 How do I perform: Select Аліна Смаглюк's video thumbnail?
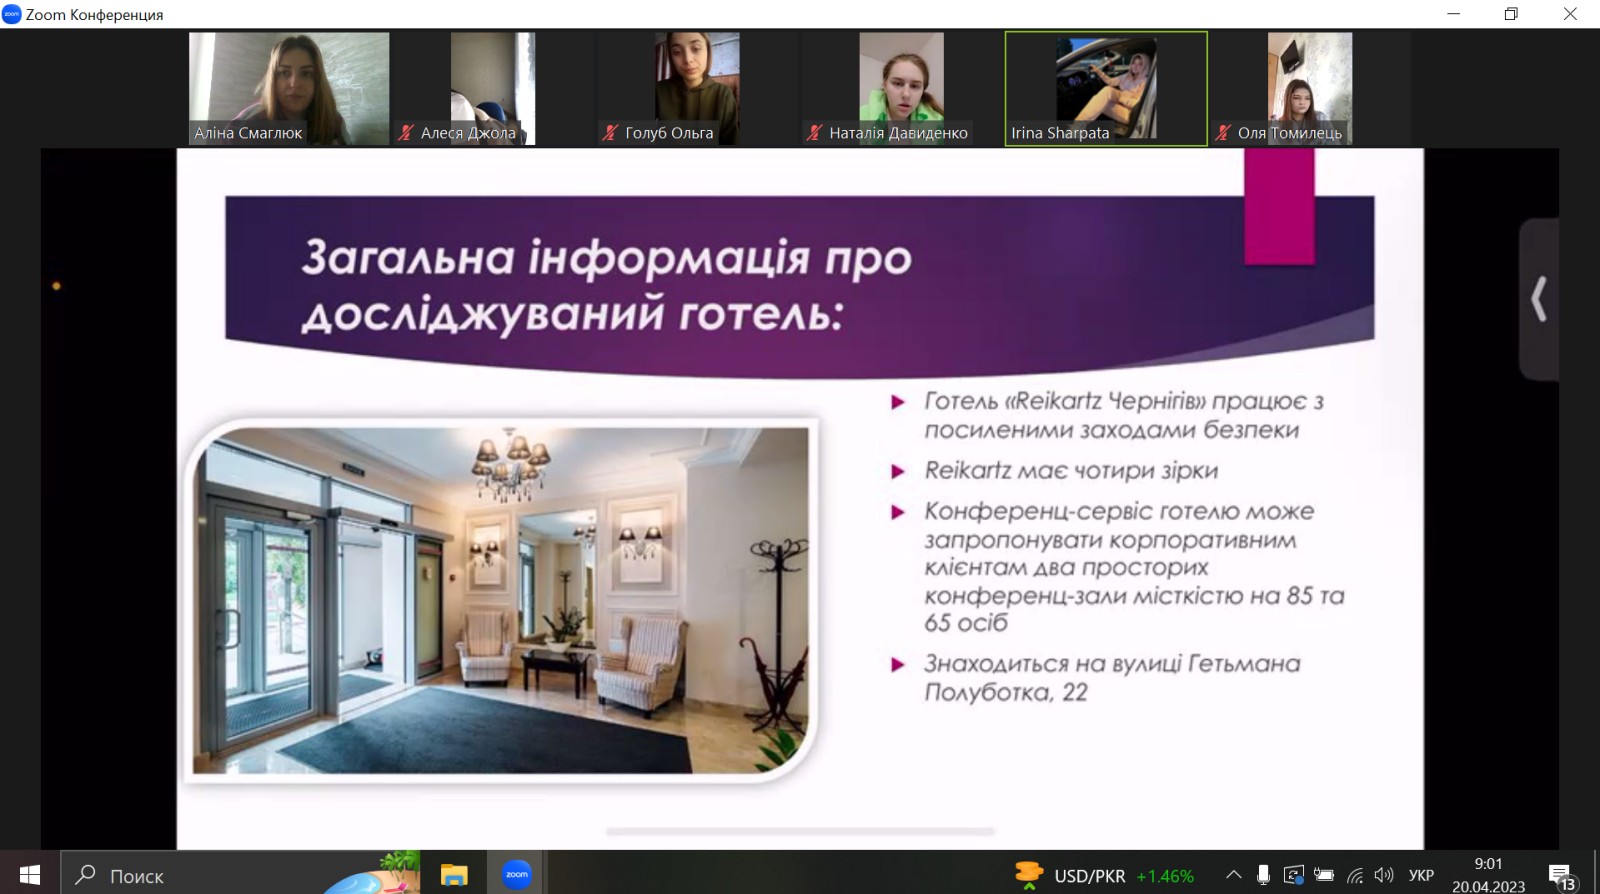point(289,88)
